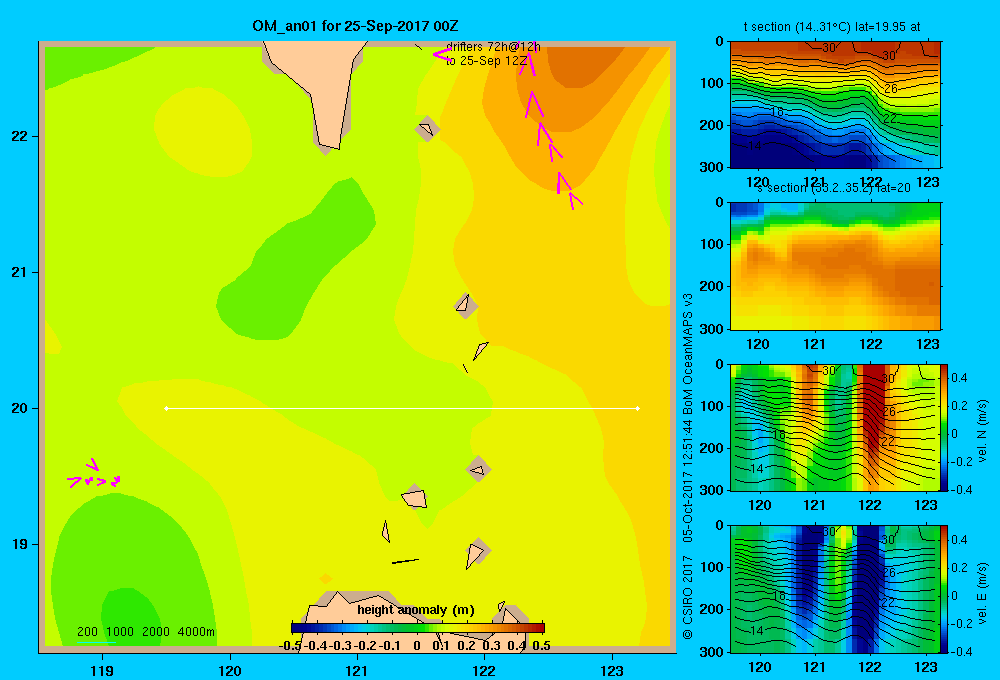Viewport: 1000px width, 680px height.
Task: Click the '0.4' tick on vel. N scale
Action: 959,378
